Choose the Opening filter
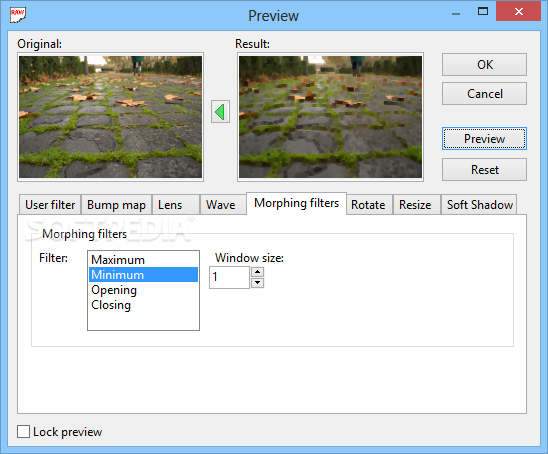The image size is (548, 454). click(143, 290)
